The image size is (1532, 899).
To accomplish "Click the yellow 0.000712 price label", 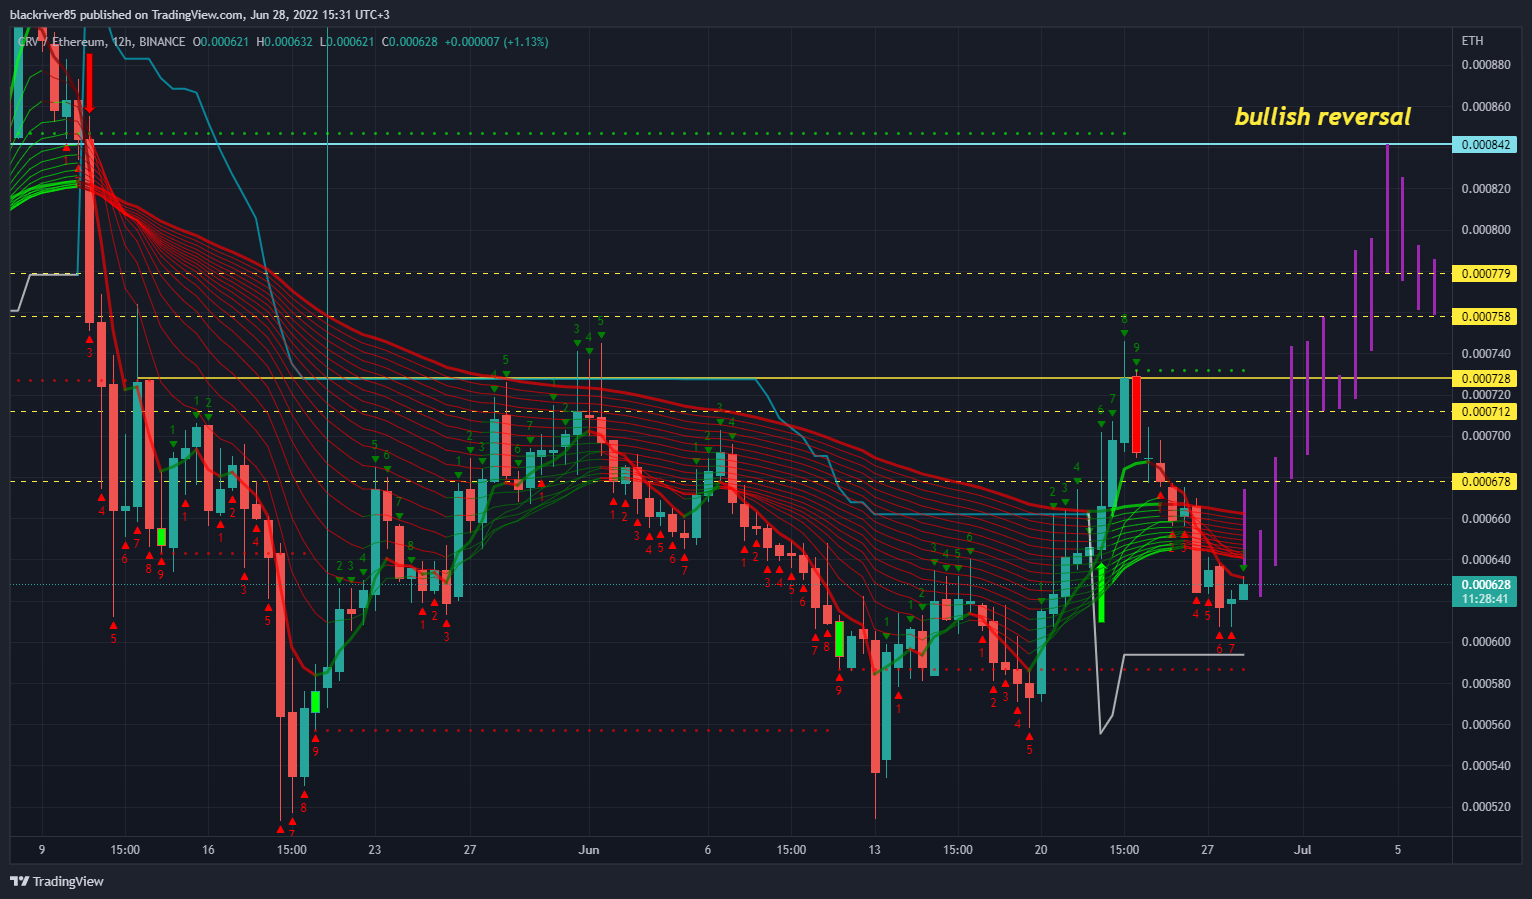I will (x=1485, y=412).
